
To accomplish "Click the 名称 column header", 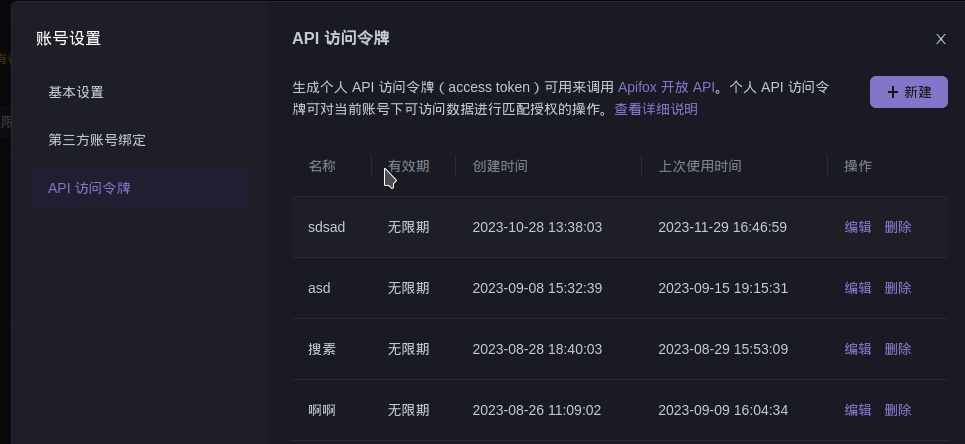I will coord(322,166).
